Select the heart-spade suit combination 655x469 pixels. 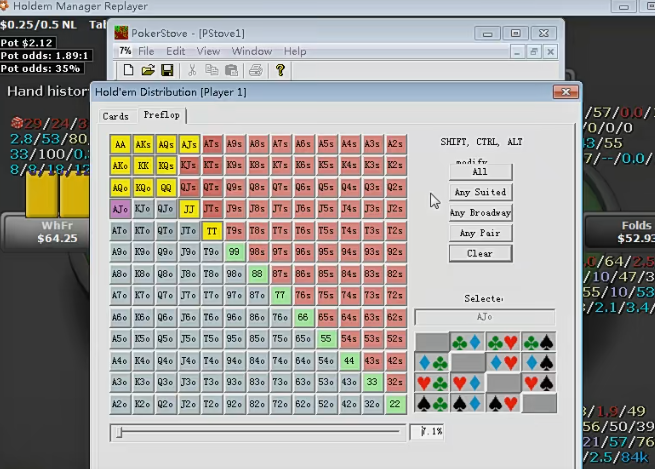538,382
